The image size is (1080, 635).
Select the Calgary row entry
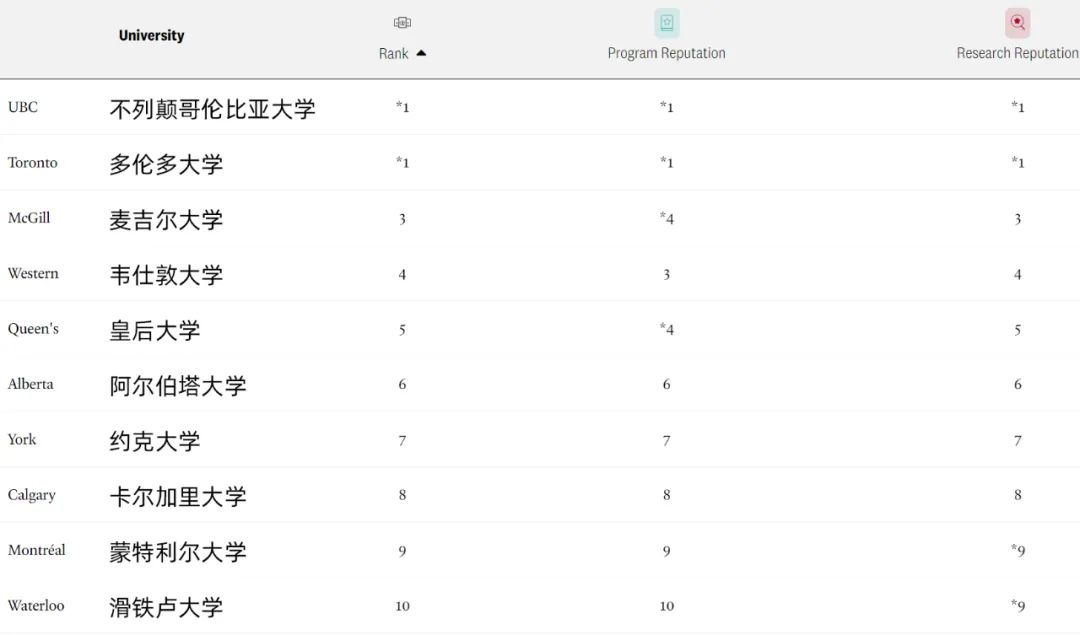click(x=31, y=495)
